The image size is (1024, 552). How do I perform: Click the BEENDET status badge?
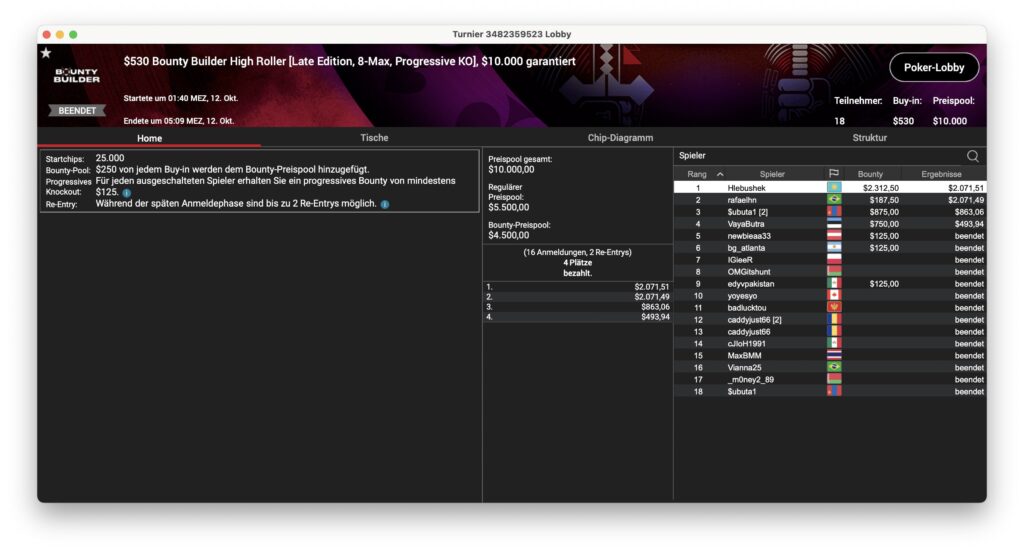coord(77,111)
